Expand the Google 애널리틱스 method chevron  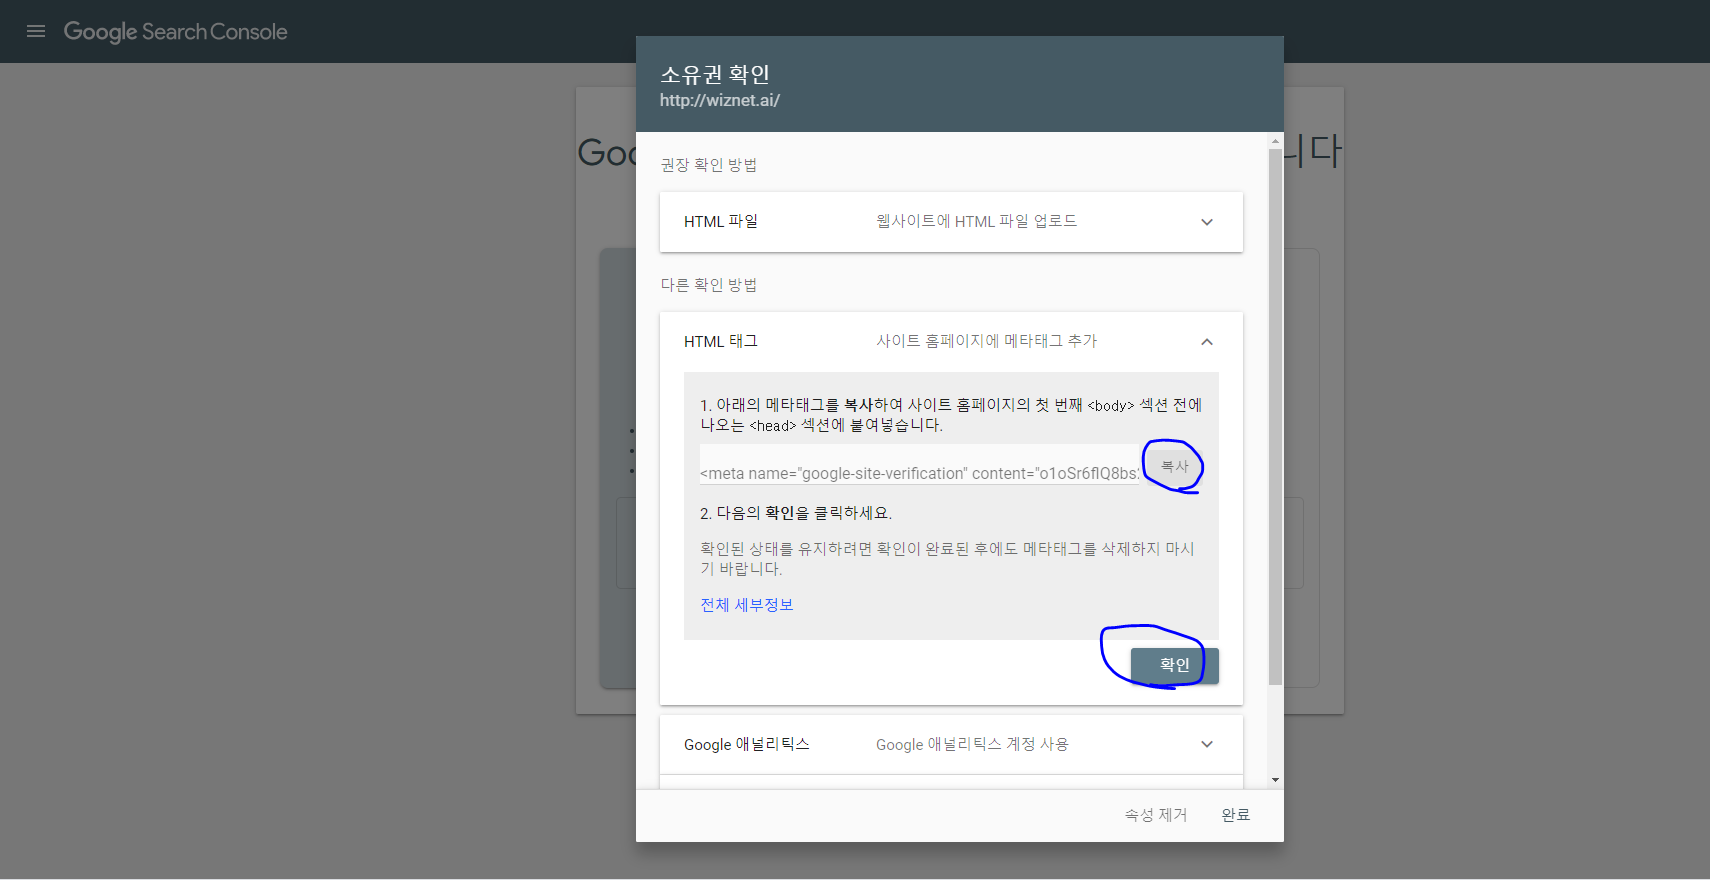coord(1207,744)
